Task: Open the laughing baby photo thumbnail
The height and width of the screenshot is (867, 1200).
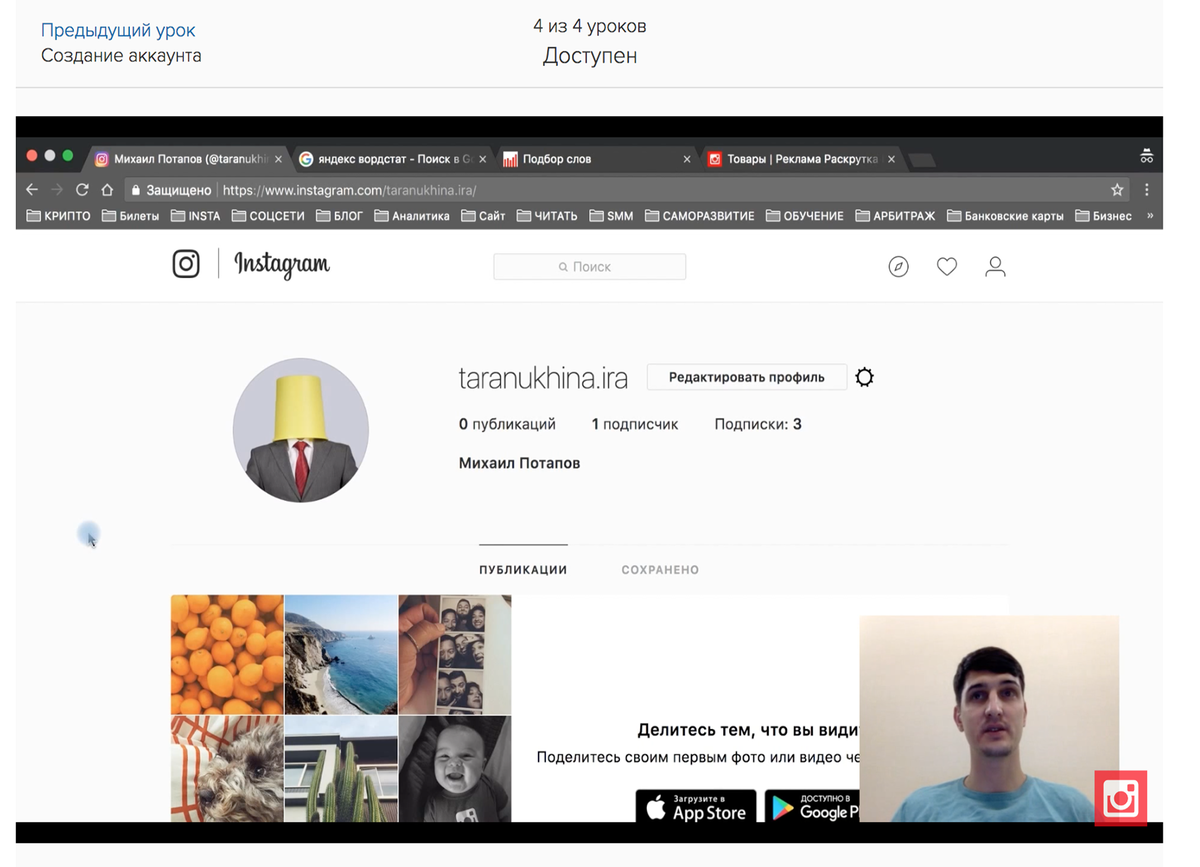Action: click(x=455, y=769)
